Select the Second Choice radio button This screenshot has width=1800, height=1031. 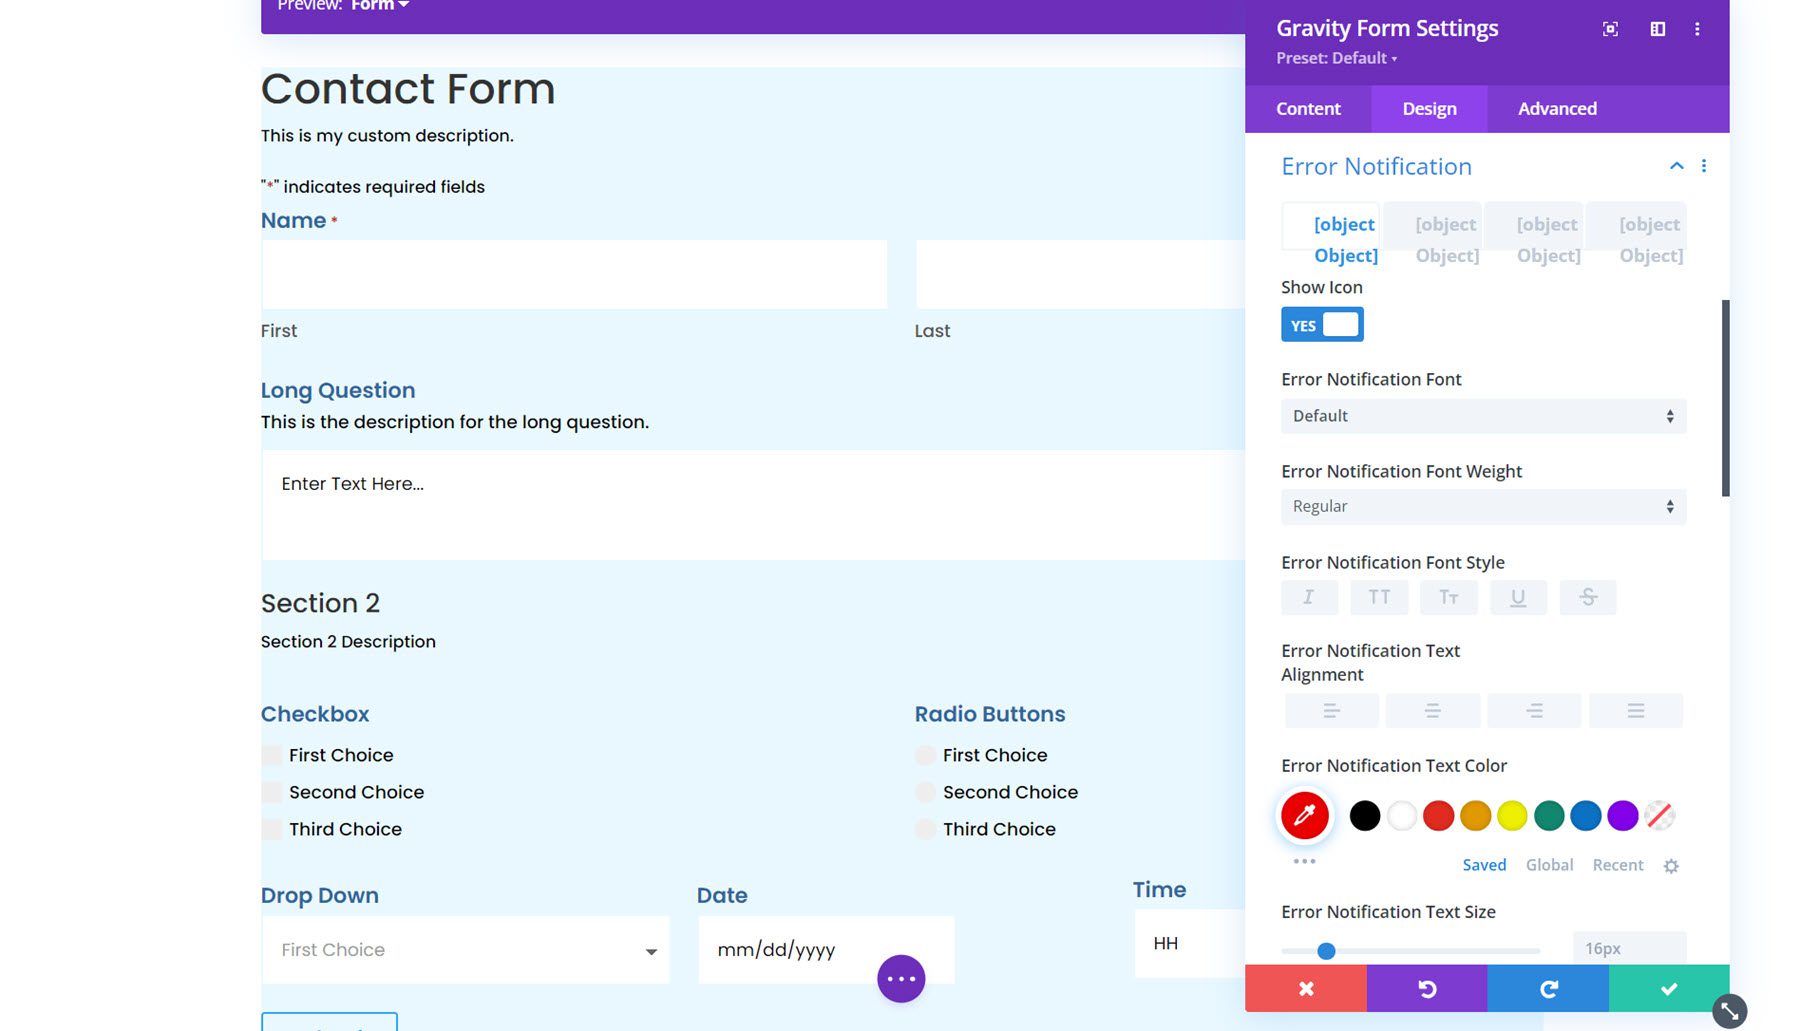[x=925, y=791]
